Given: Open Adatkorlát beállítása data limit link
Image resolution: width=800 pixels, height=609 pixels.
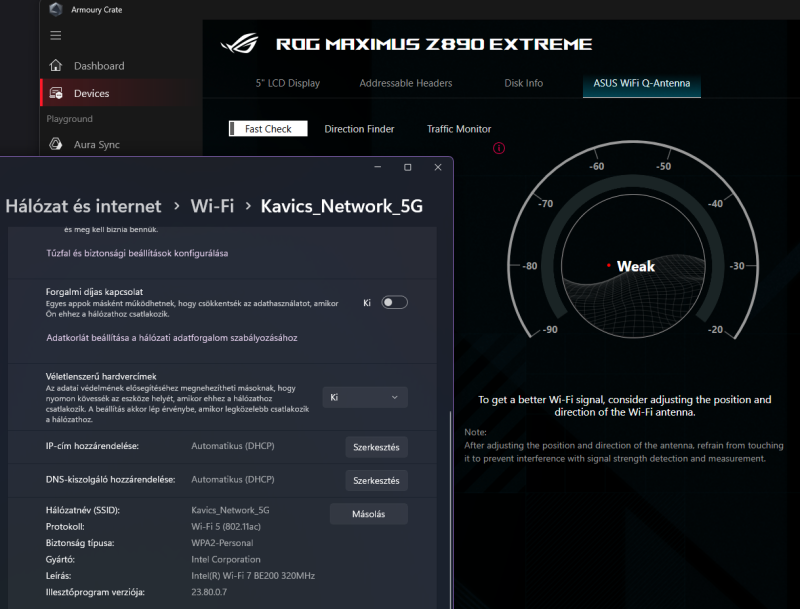Looking at the screenshot, I should (171, 338).
